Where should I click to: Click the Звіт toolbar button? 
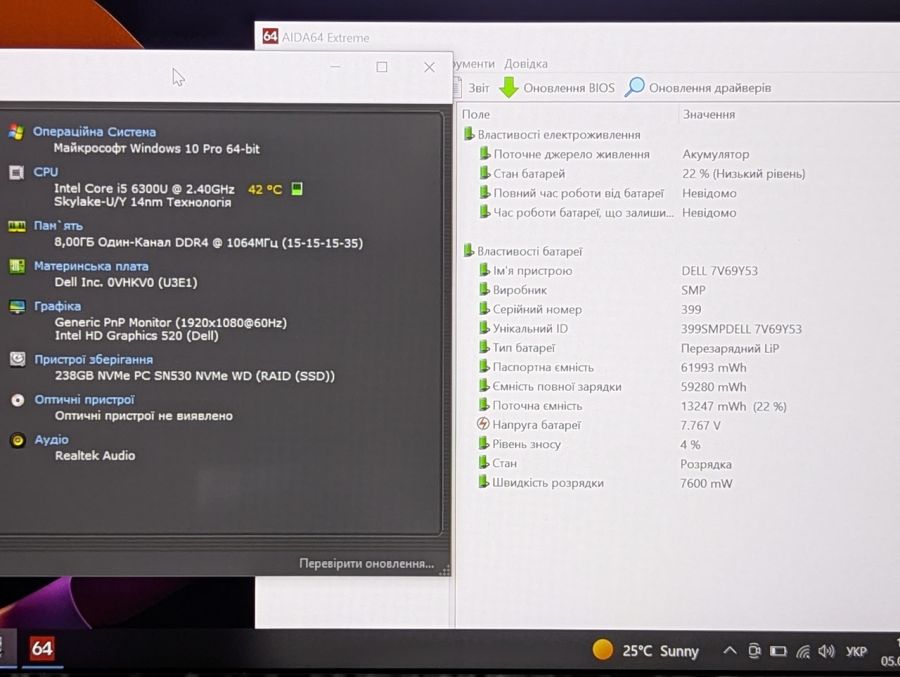pyautogui.click(x=472, y=88)
